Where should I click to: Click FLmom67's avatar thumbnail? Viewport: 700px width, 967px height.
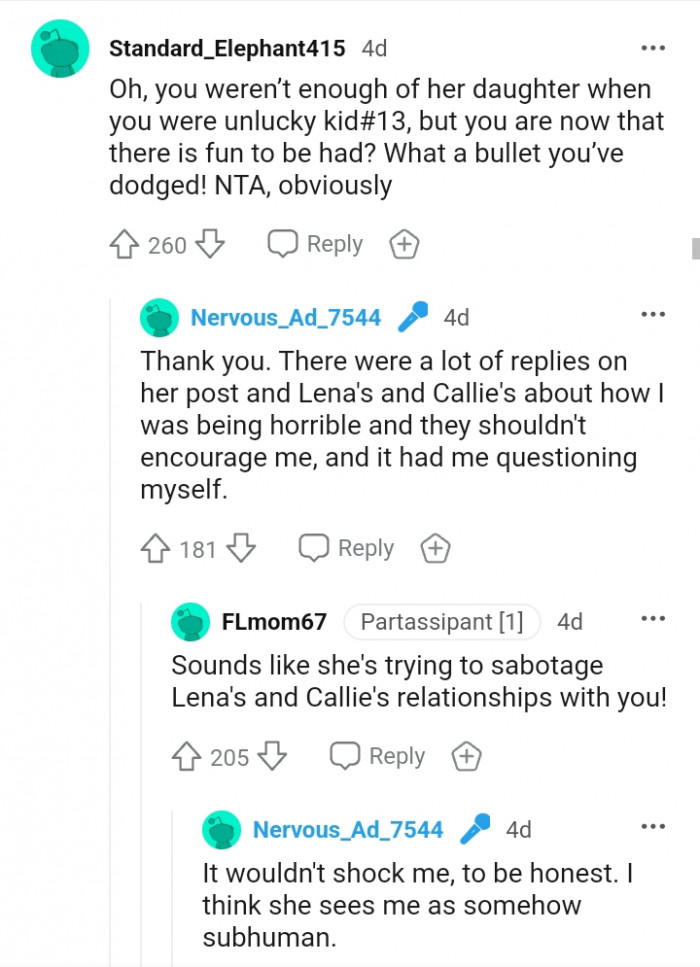(191, 621)
